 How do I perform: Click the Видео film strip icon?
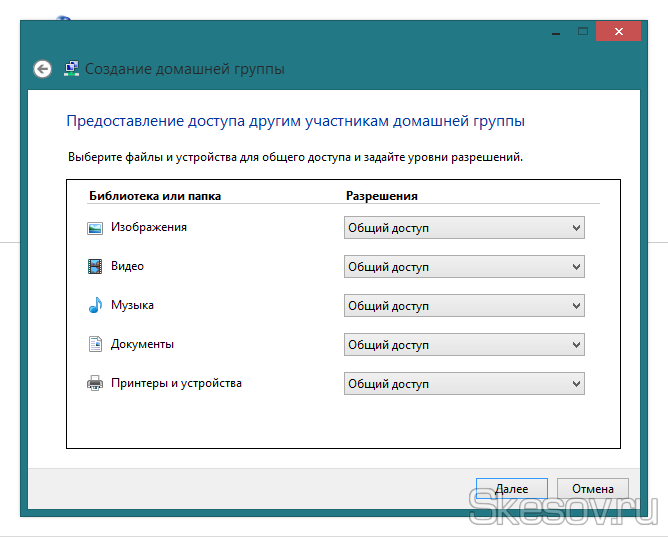tap(95, 267)
